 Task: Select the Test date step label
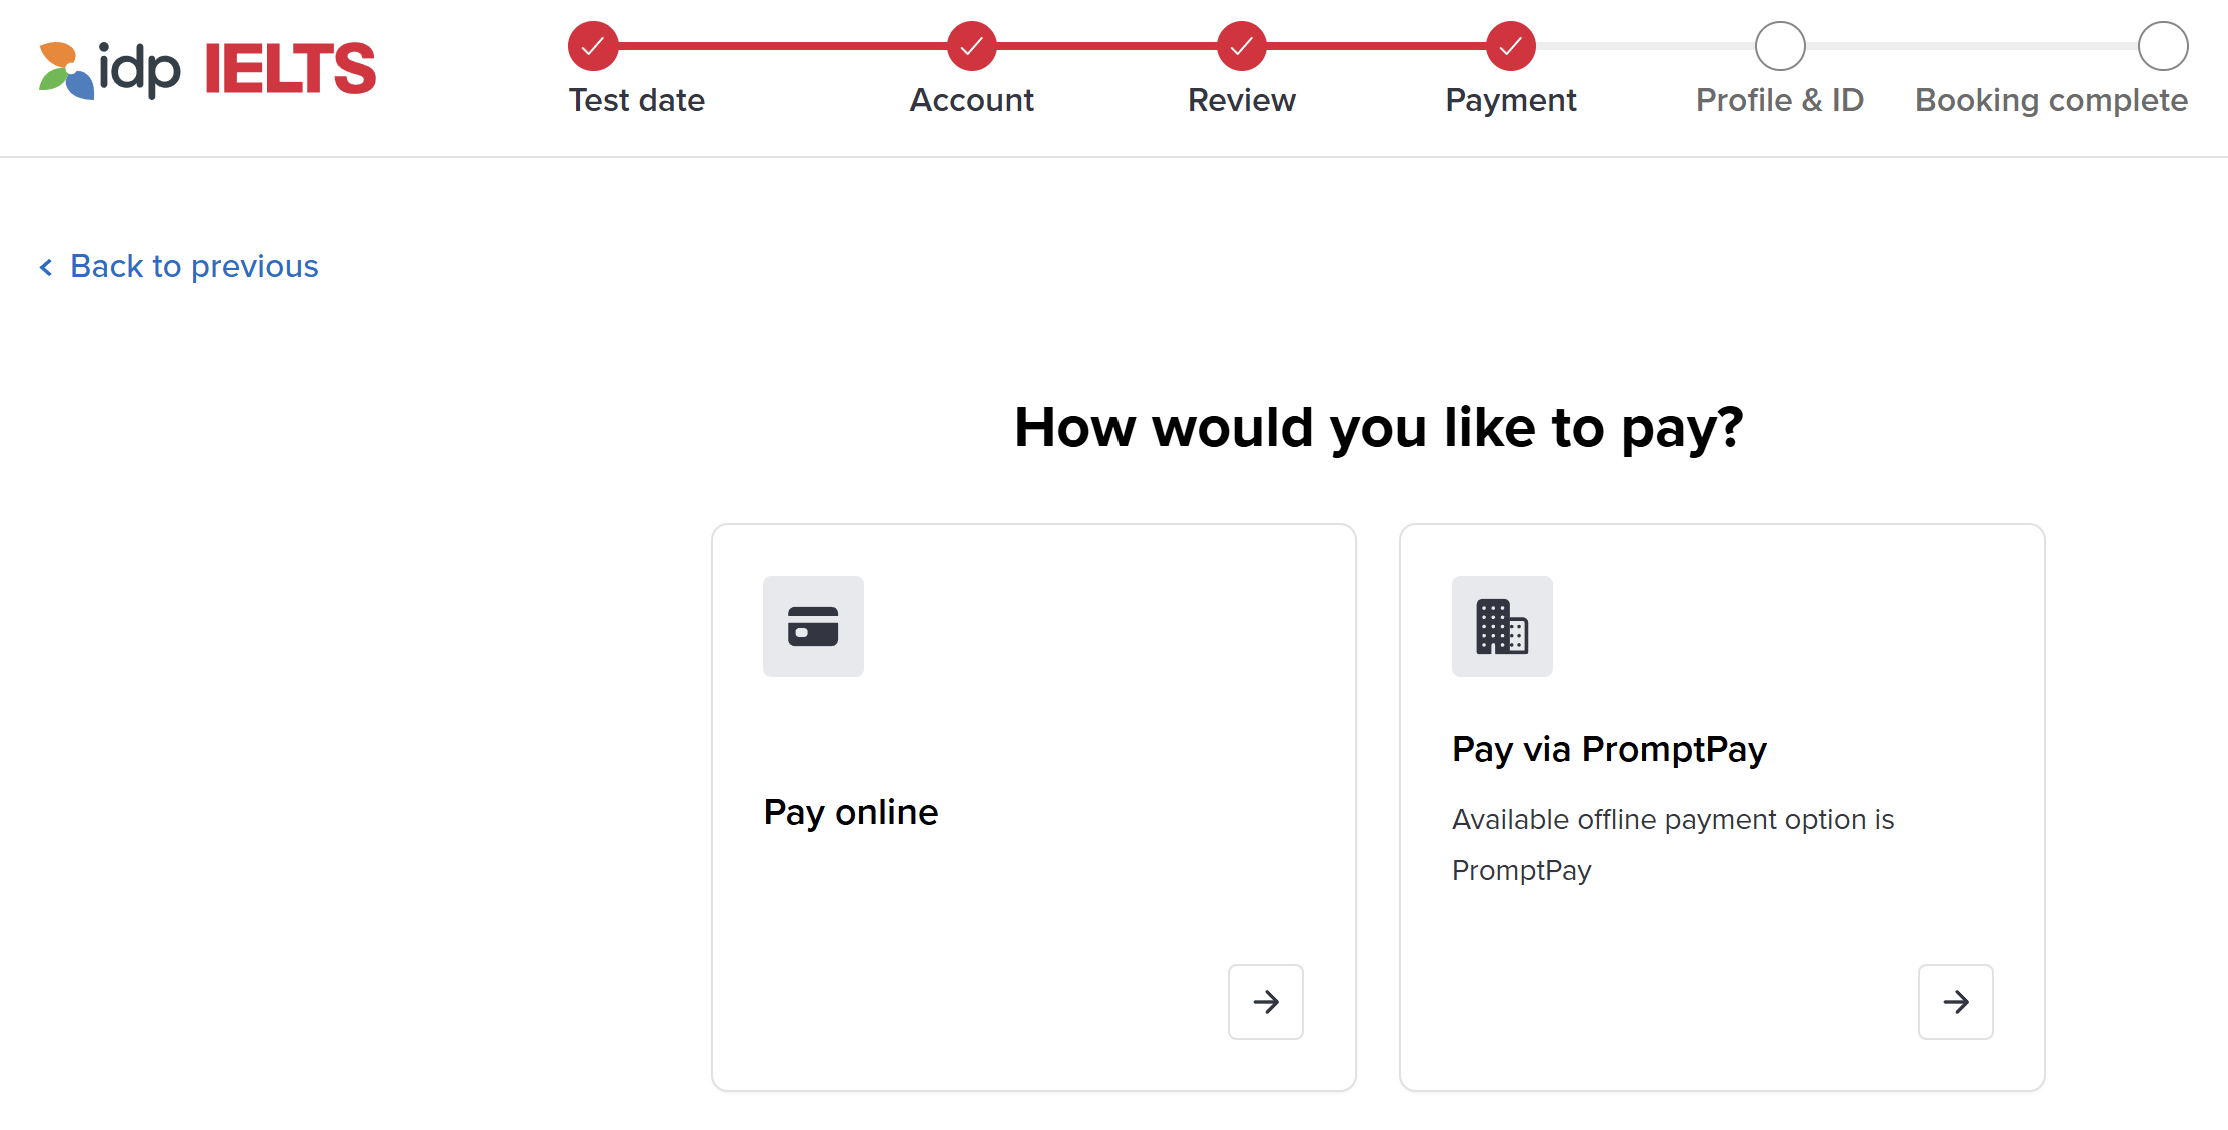[x=637, y=100]
